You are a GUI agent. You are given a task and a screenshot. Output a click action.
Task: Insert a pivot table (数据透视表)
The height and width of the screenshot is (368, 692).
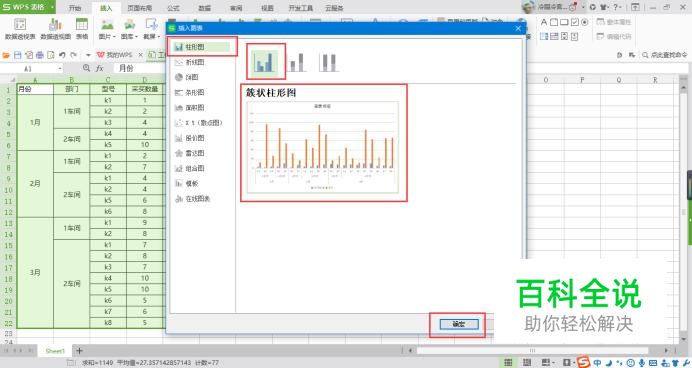[20, 29]
